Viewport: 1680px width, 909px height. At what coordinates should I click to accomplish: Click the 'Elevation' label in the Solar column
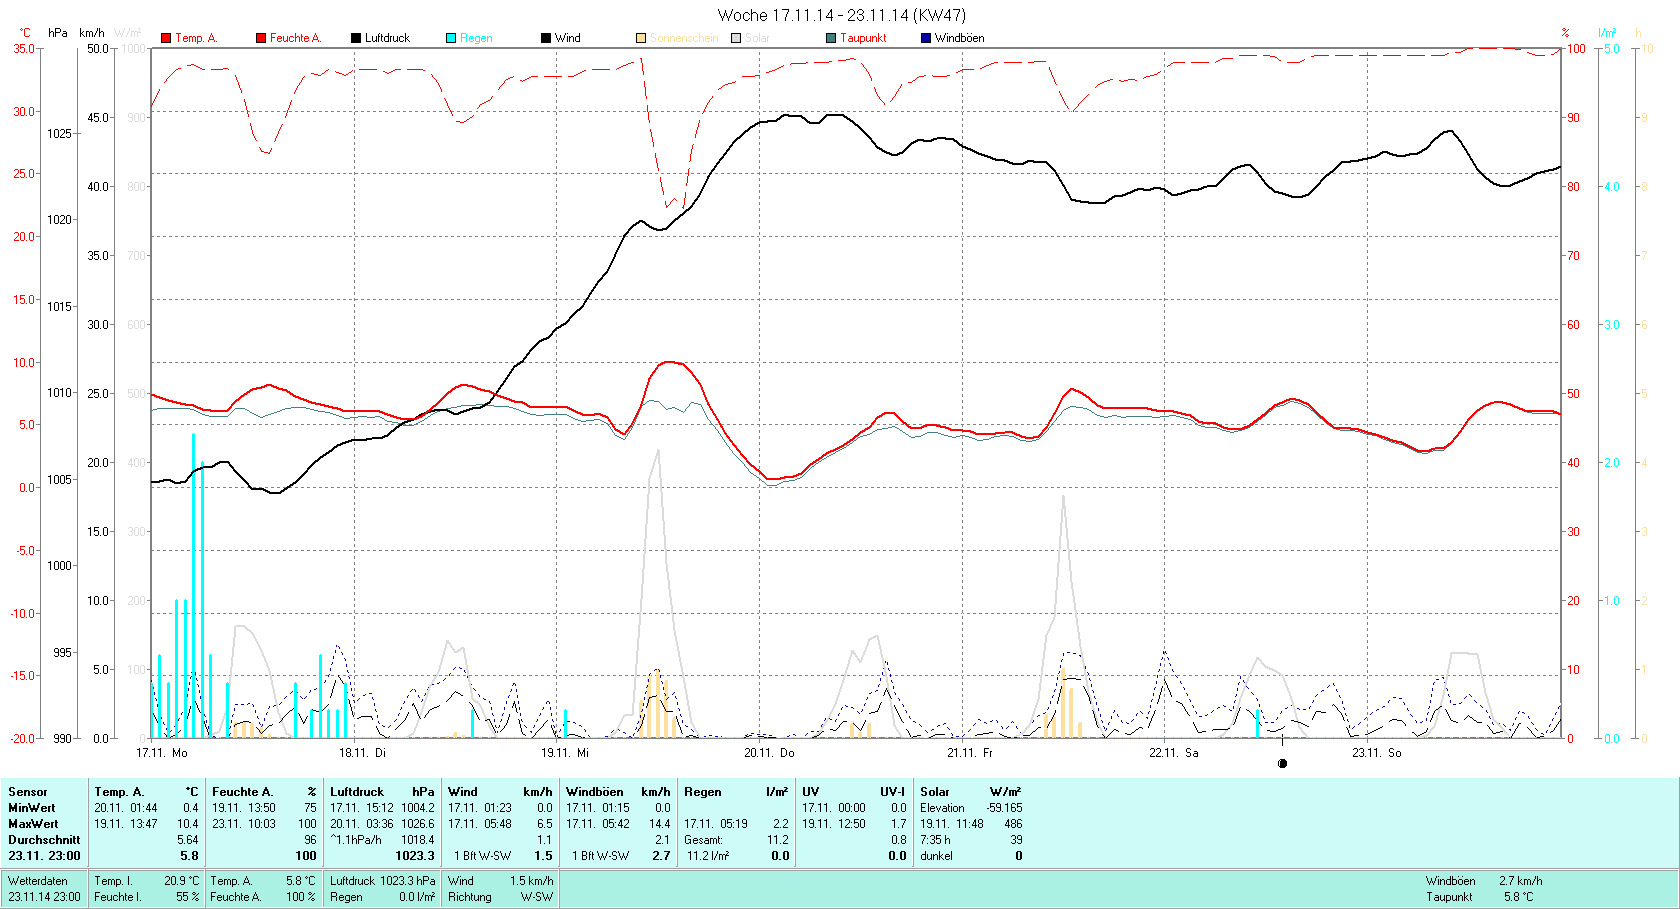pyautogui.click(x=943, y=808)
